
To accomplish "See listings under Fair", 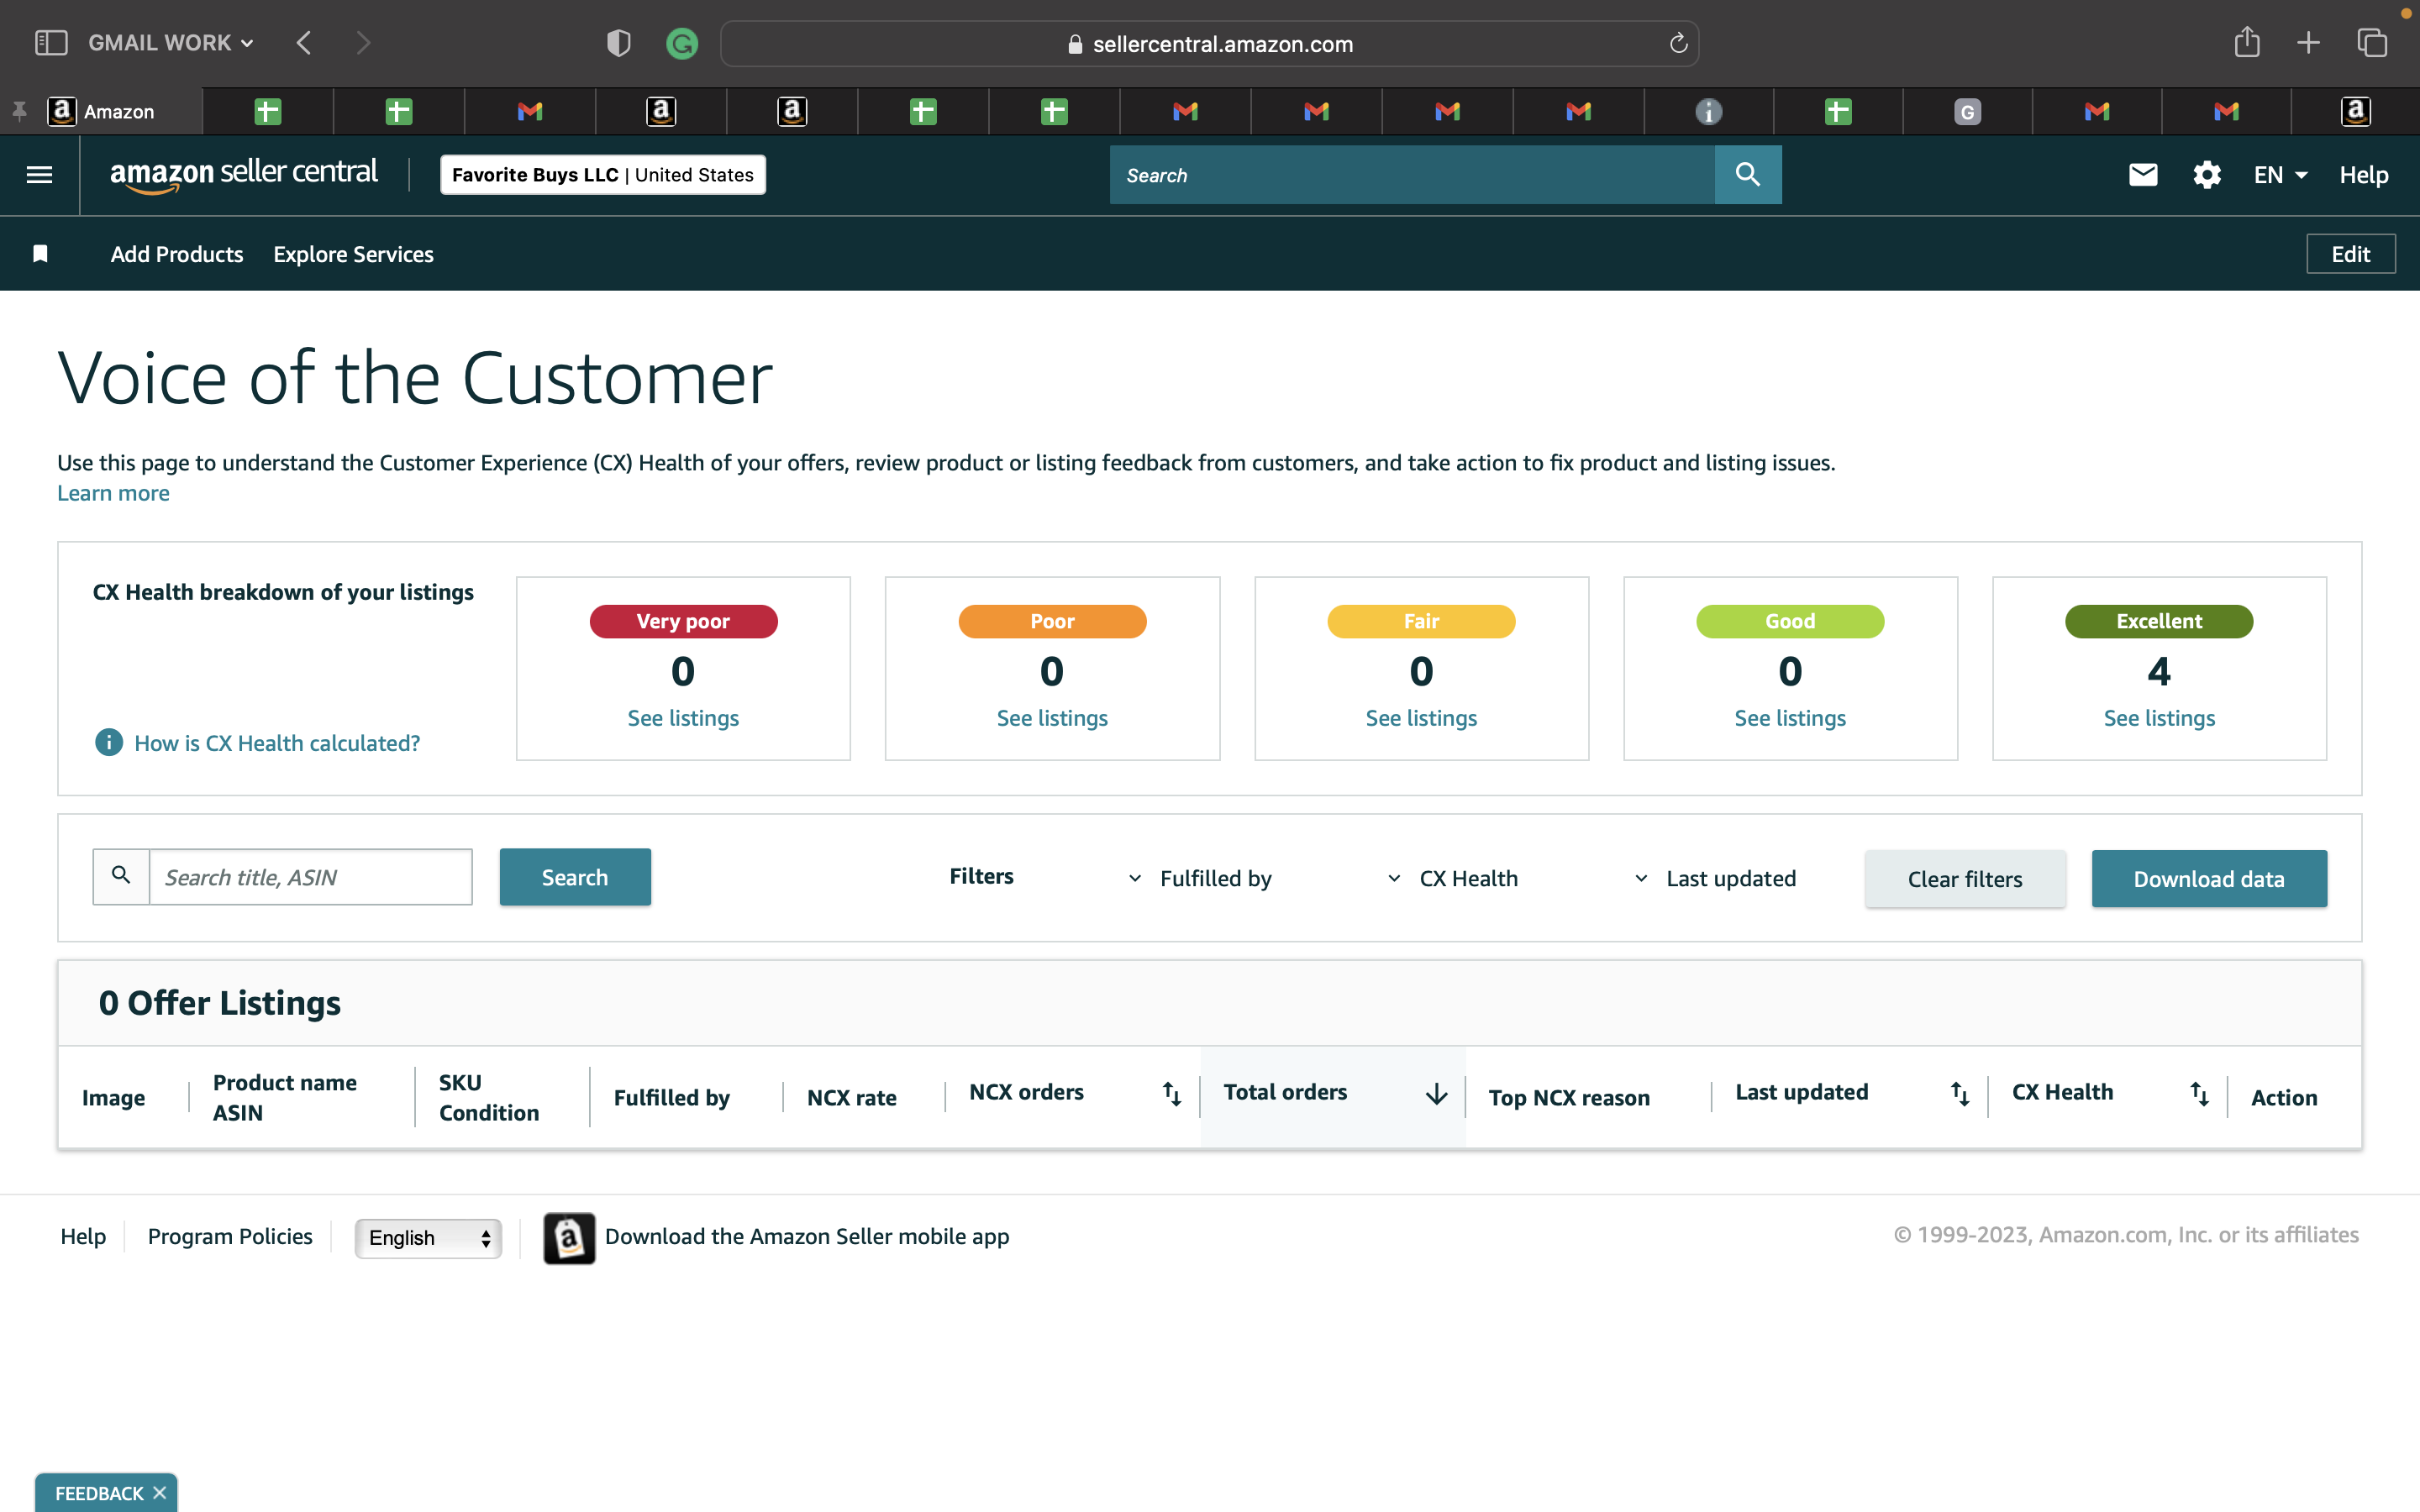I will [x=1421, y=718].
